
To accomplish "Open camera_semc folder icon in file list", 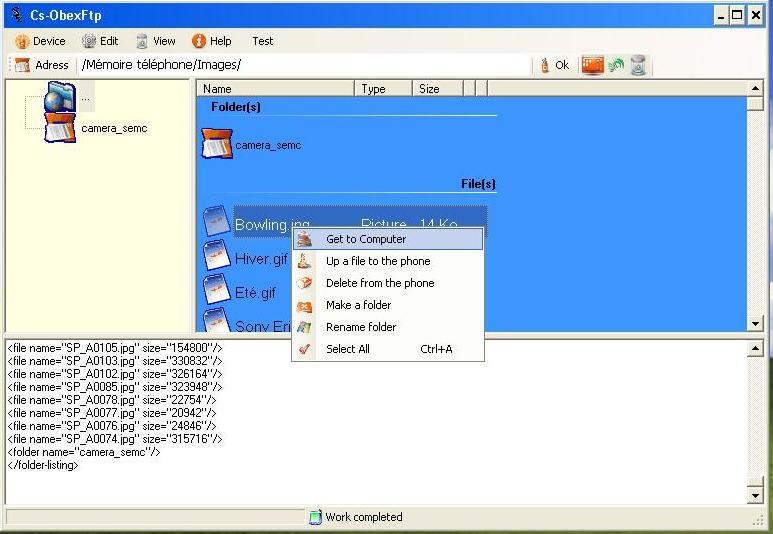I will point(217,145).
